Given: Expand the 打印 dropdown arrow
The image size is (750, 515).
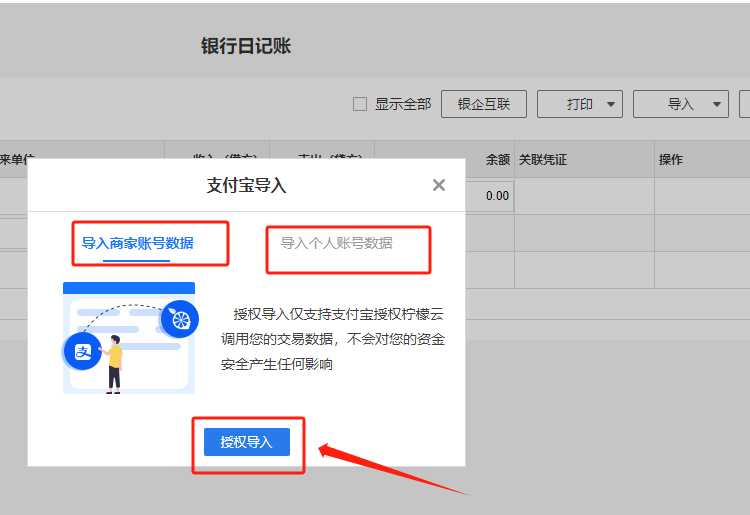Looking at the screenshot, I should pos(611,104).
